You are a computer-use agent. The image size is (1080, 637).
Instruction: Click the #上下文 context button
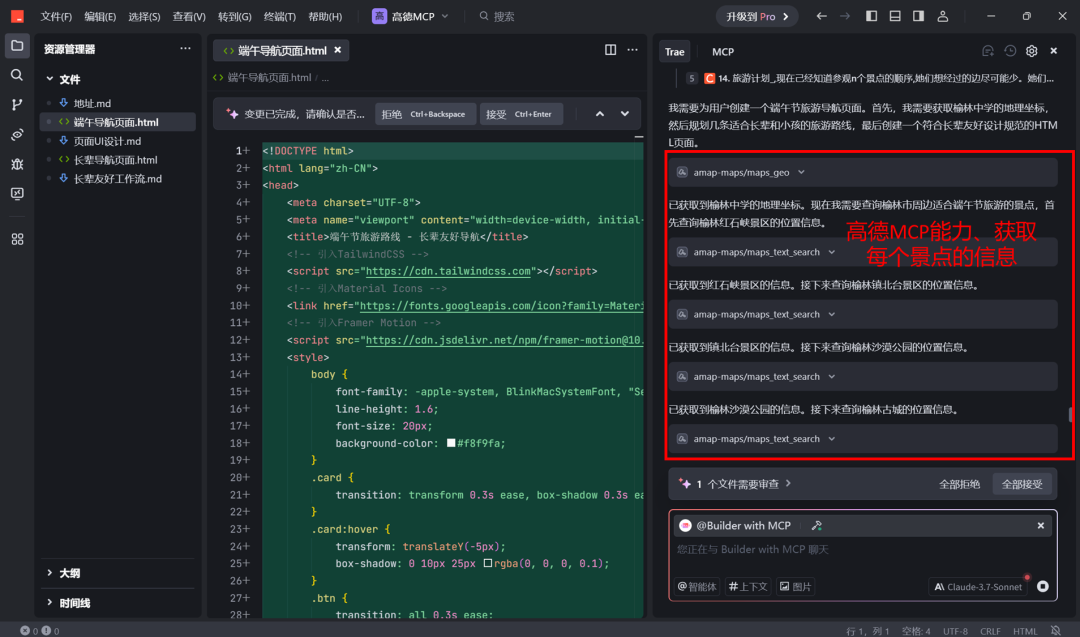coord(748,587)
